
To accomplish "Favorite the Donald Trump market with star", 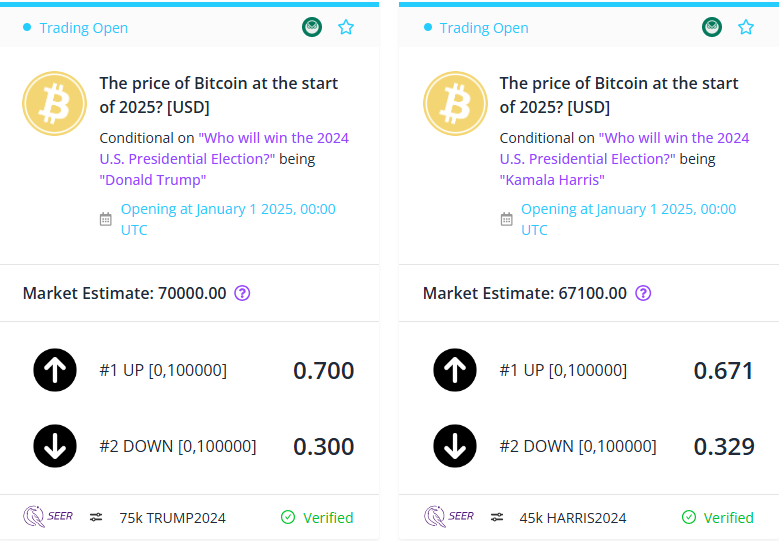I will point(346,27).
